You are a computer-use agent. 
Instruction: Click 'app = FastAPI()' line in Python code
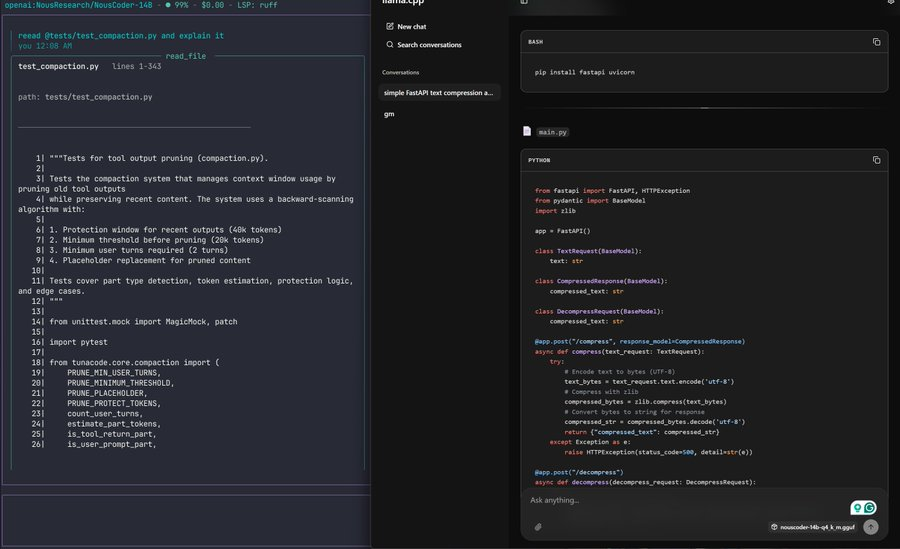(x=562, y=231)
